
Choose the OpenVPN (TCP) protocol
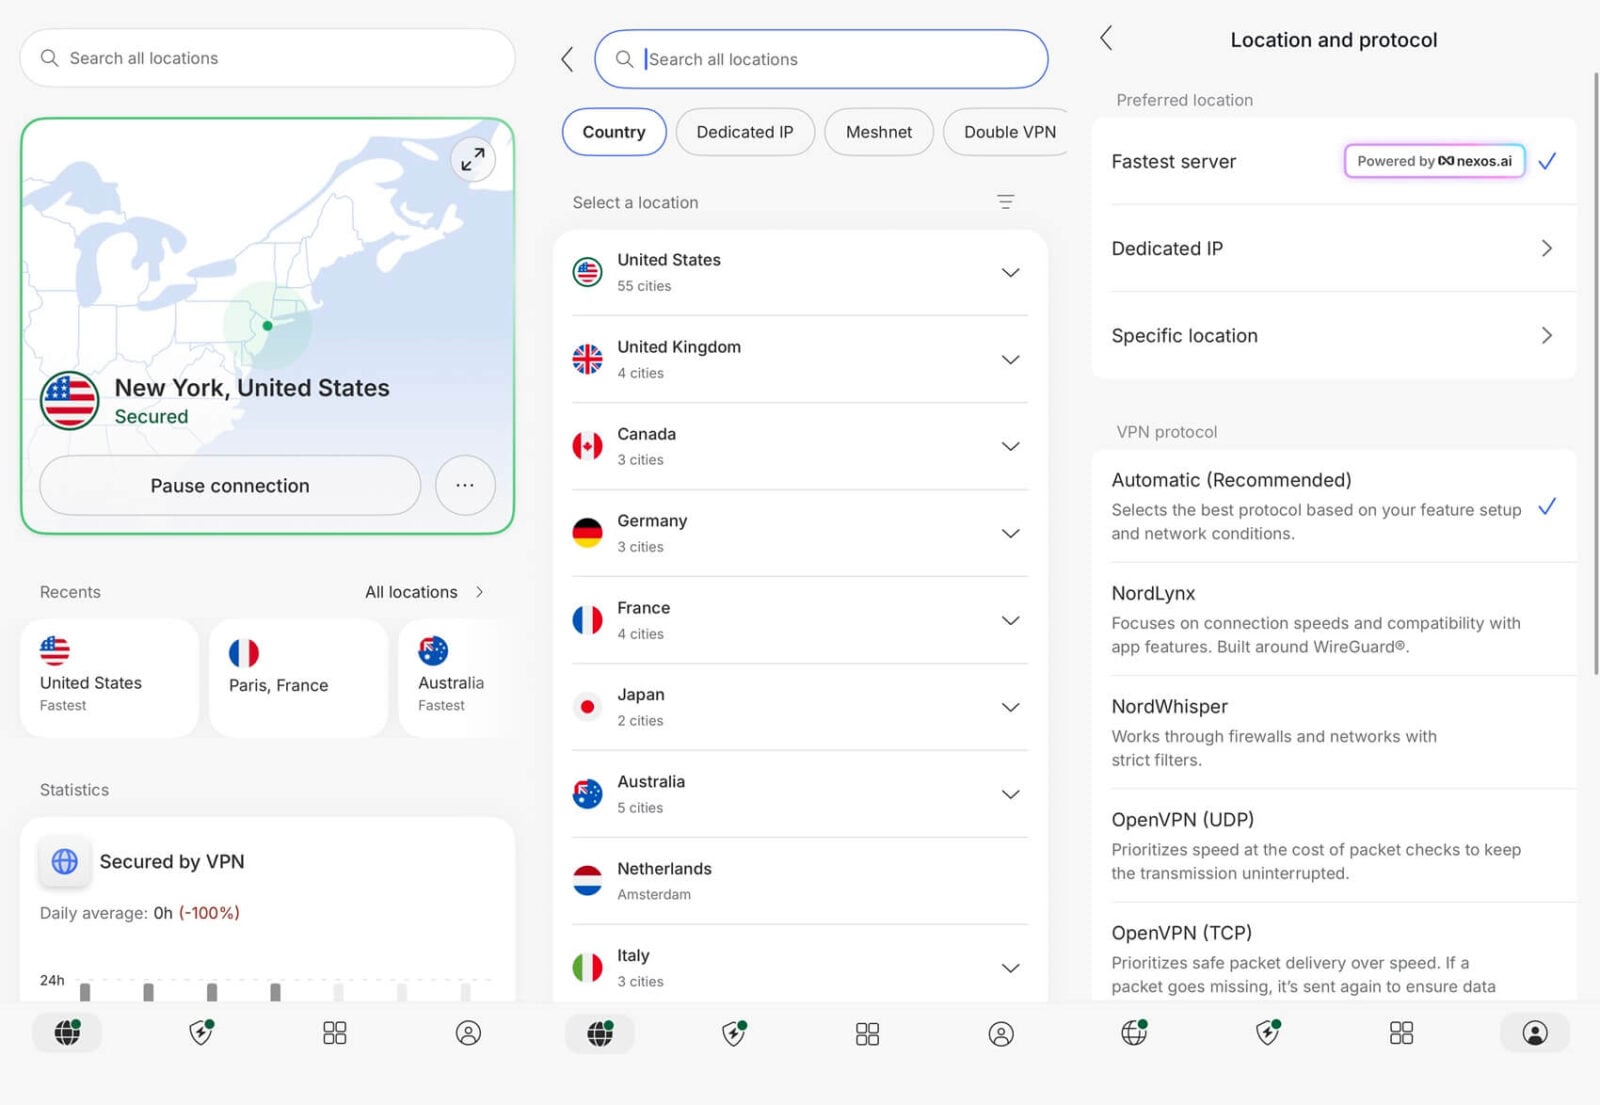1334,952
